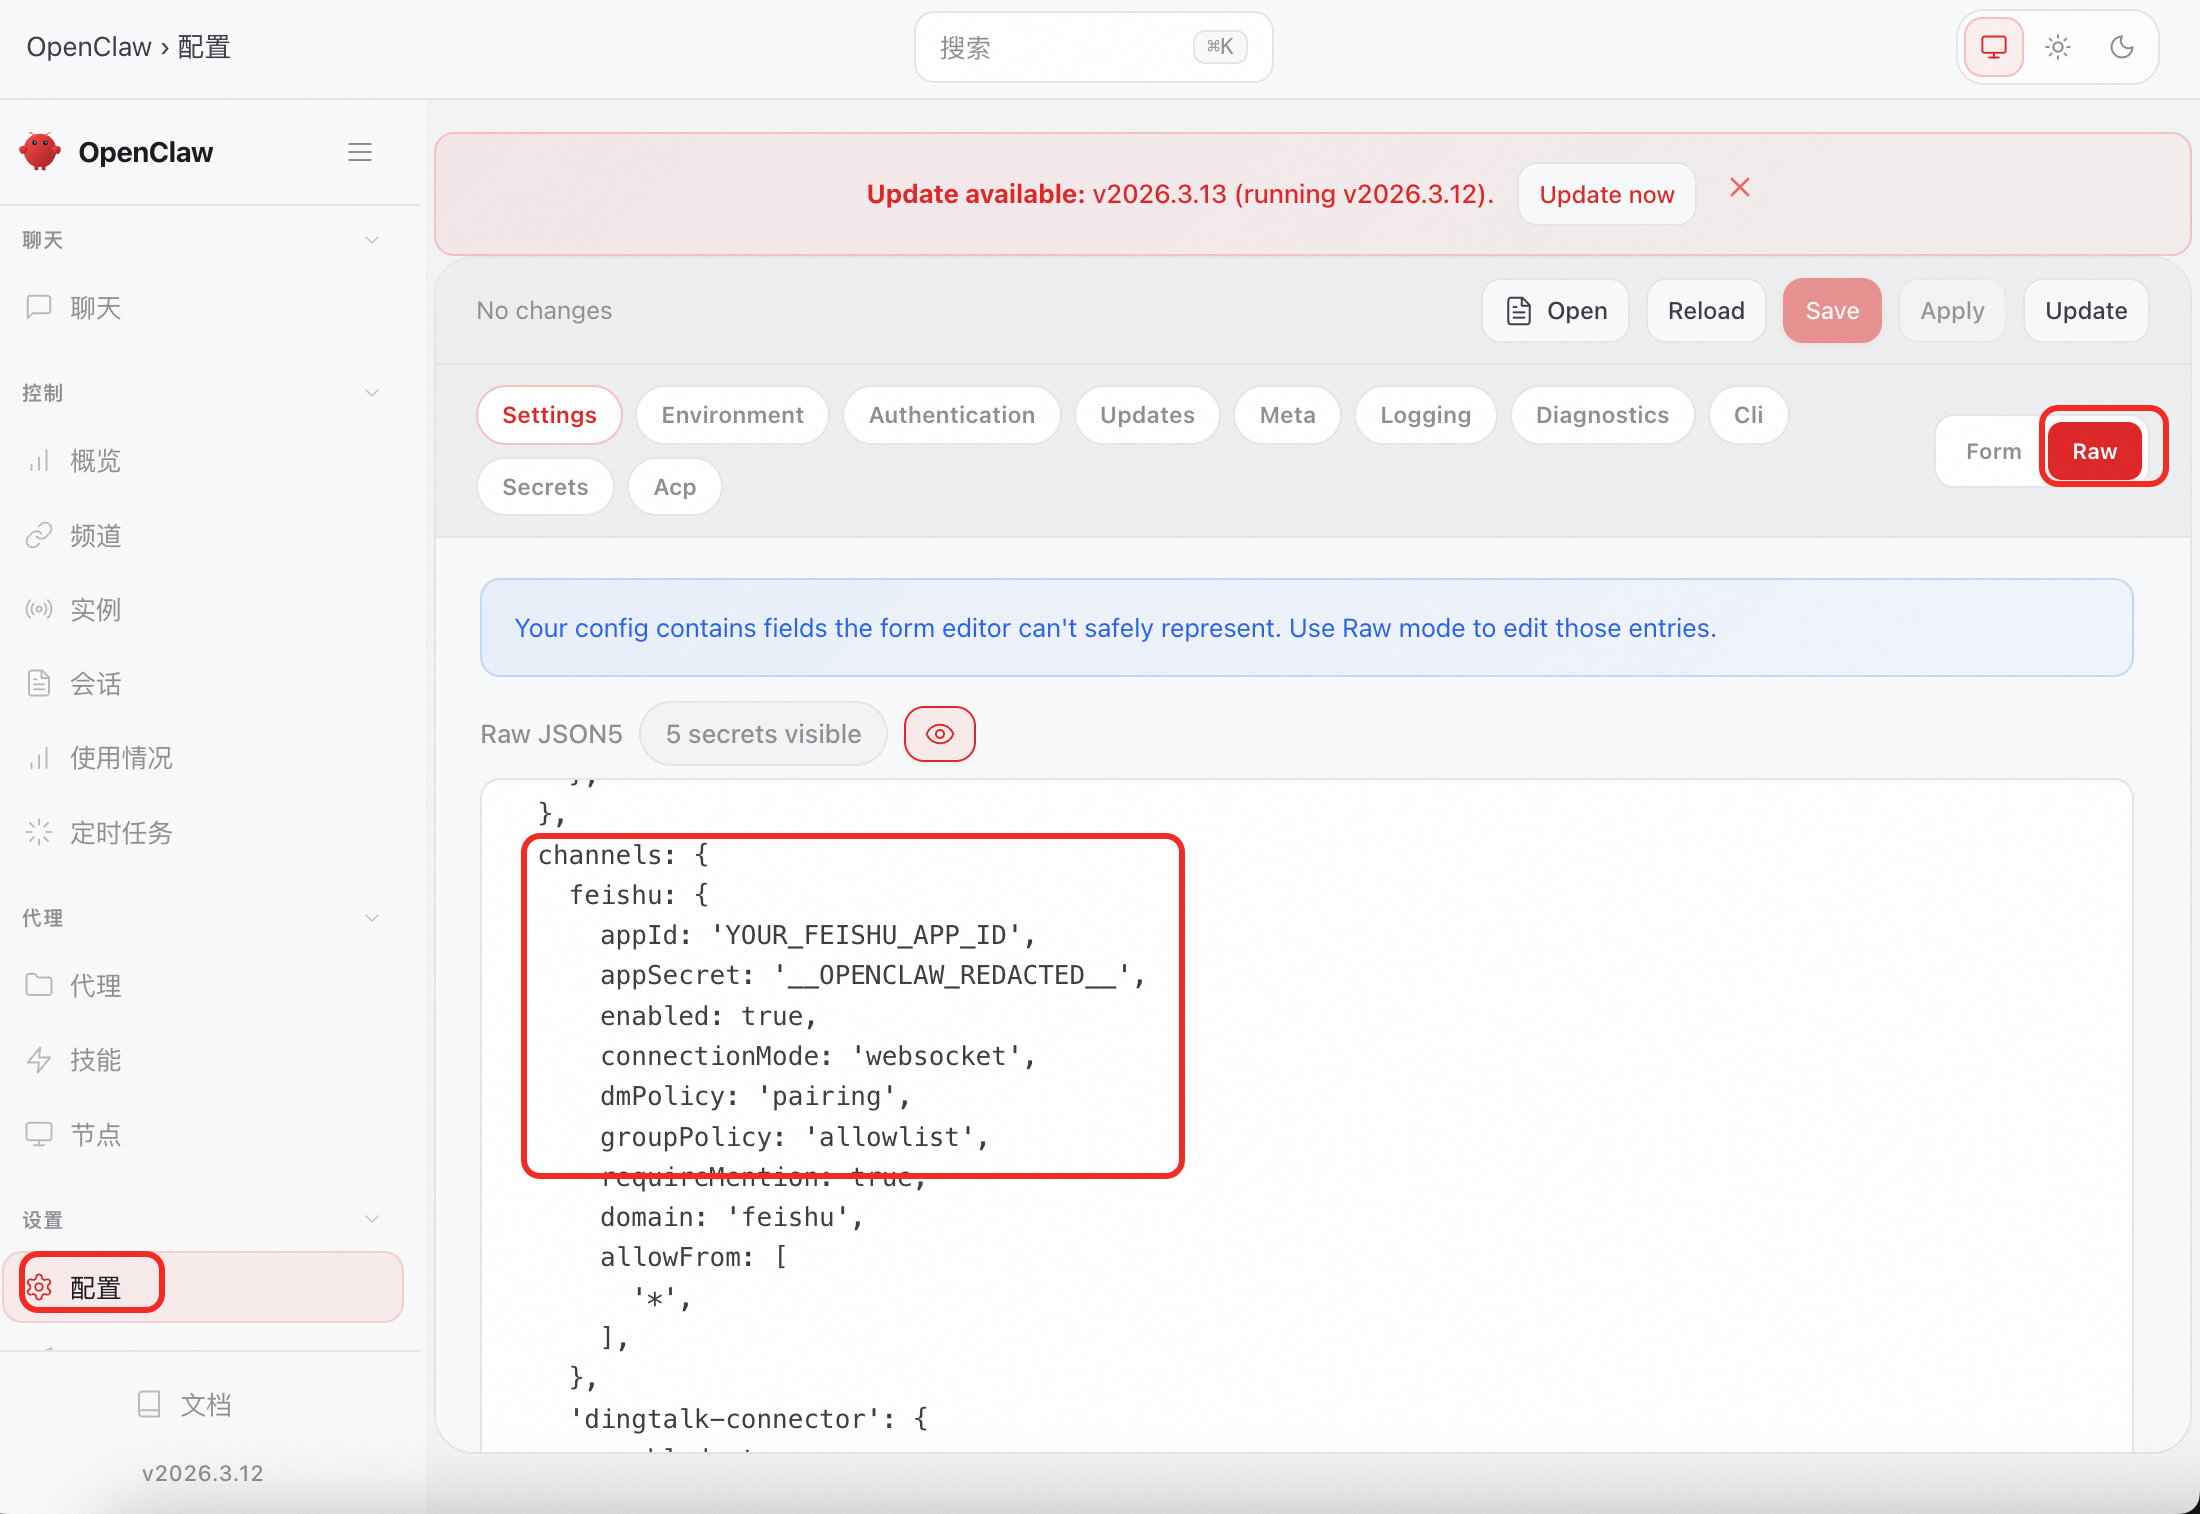Open the Acp config tab
Viewport: 2200px width, 1514px height.
674,487
